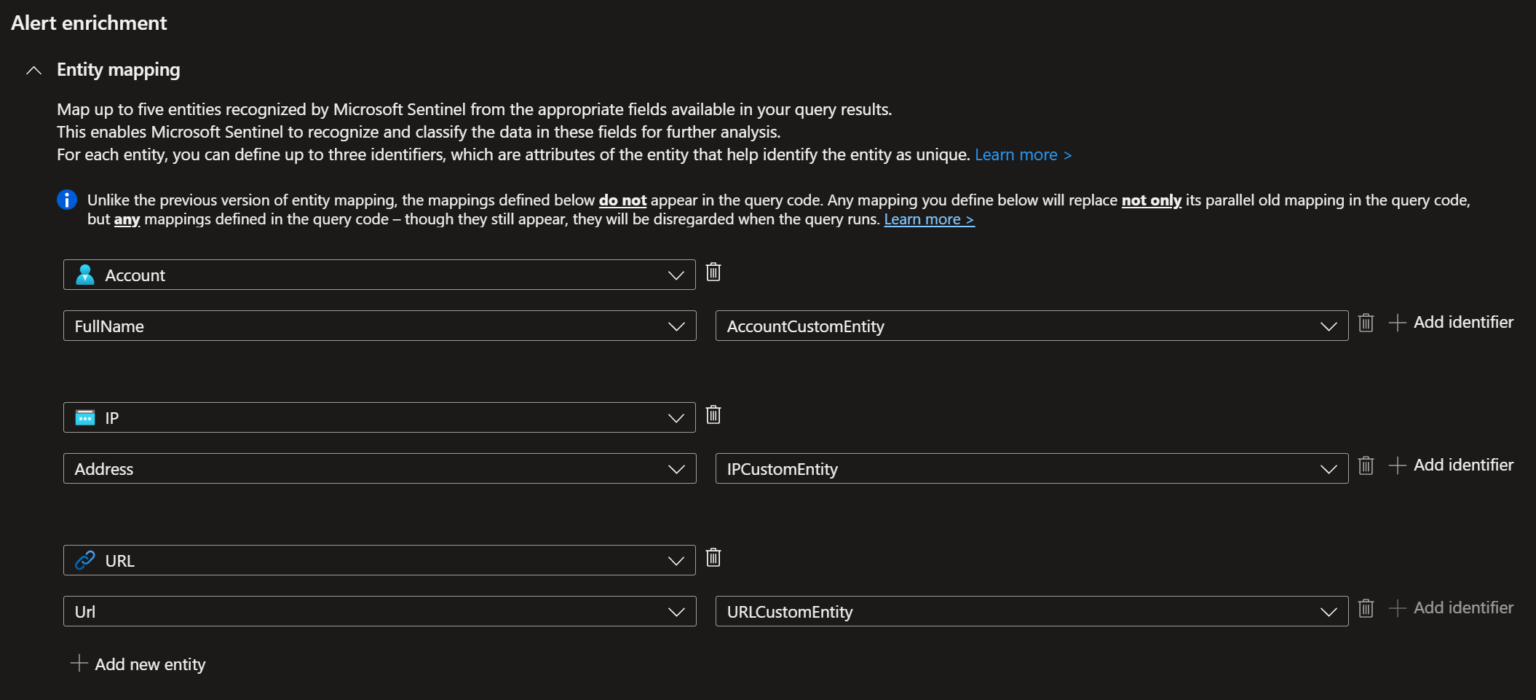Click the IP entity type icon

tap(85, 417)
